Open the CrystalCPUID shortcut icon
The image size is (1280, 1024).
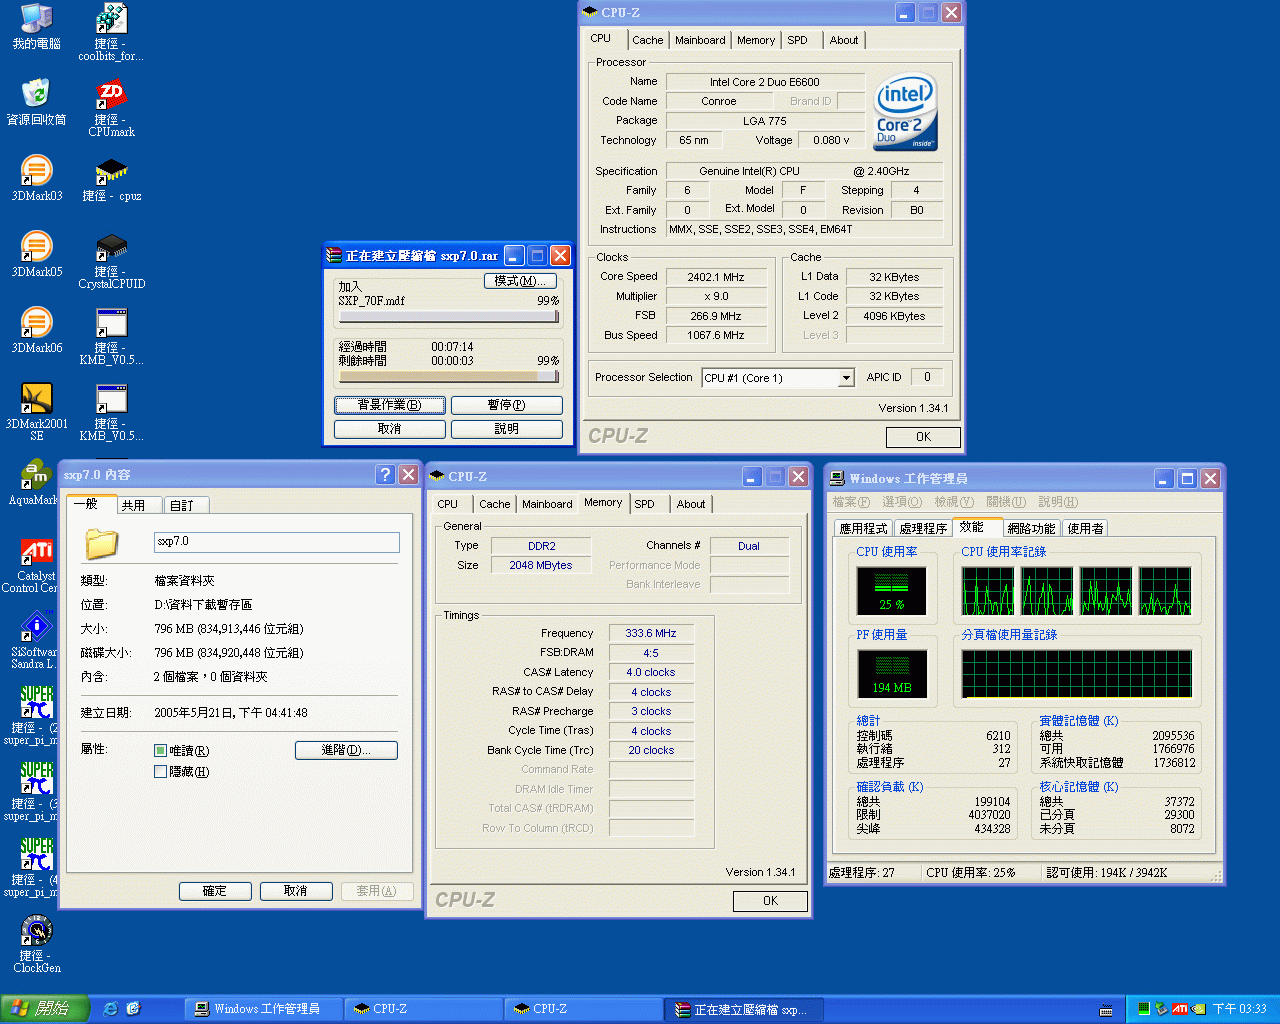(x=111, y=261)
